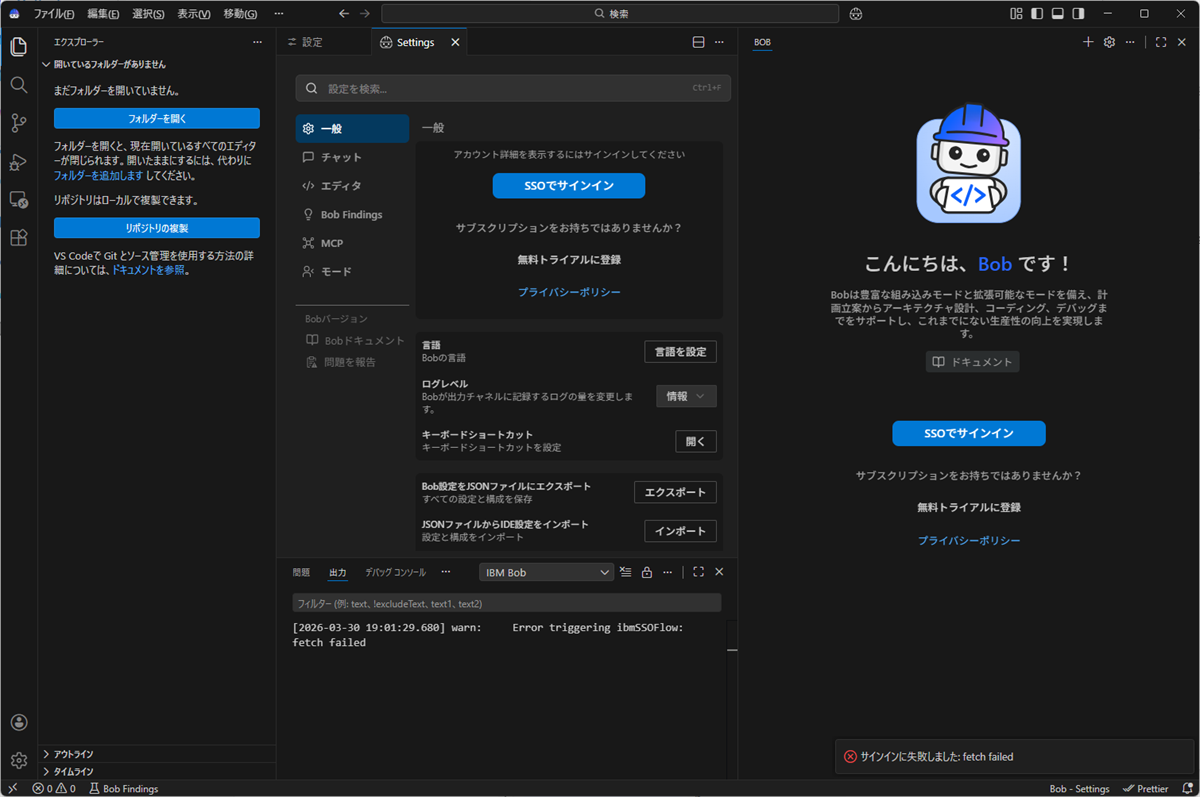This screenshot has width=1200, height=797.
Task: Toggle the bottom panel visibility
Action: click(x=1058, y=14)
